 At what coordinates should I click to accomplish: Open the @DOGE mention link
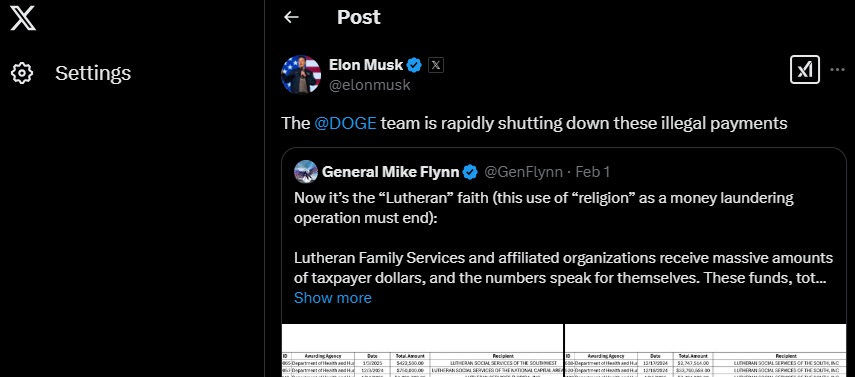pos(345,123)
